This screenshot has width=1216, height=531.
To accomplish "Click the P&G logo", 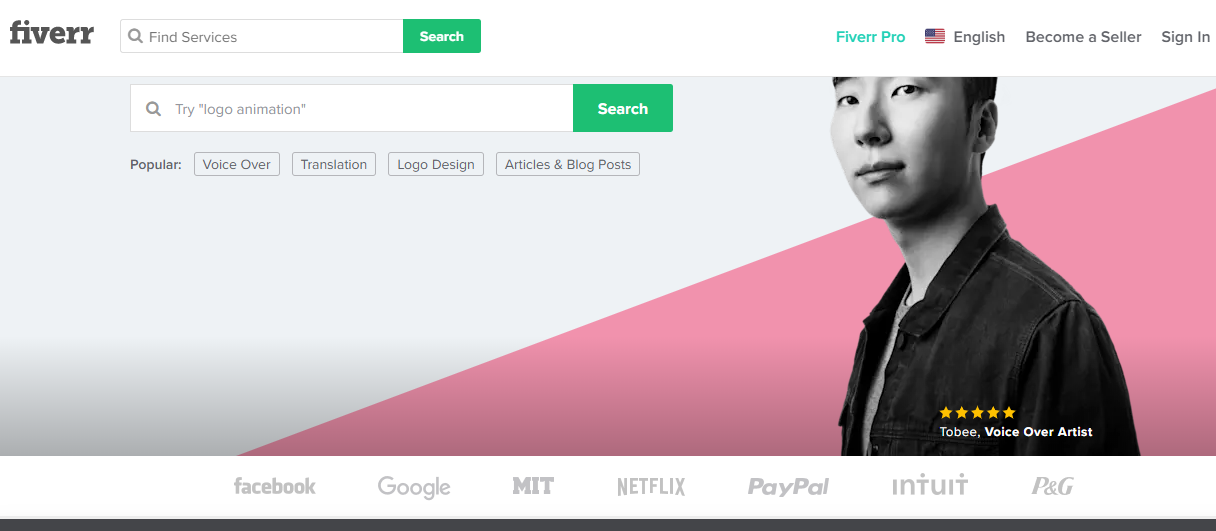I will [1053, 486].
